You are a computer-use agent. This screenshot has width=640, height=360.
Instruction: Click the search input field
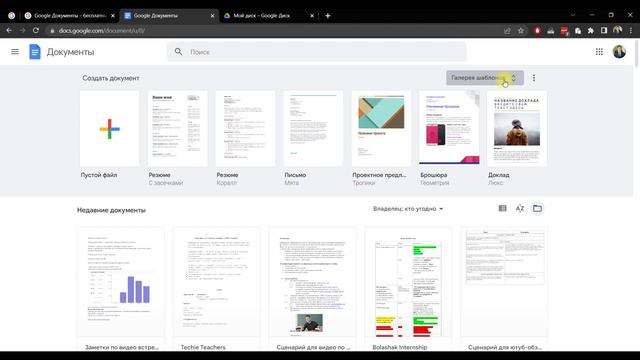point(316,52)
